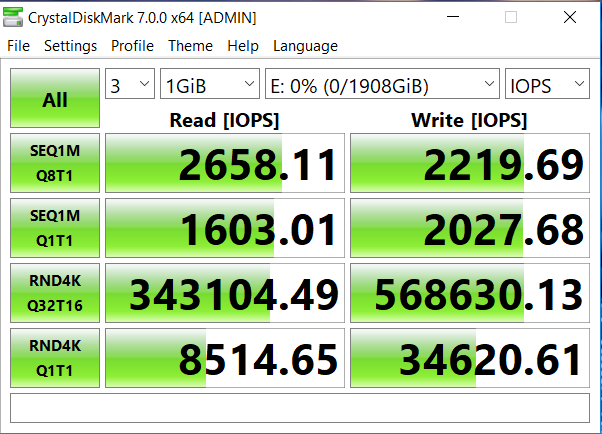Open the Theme menu
This screenshot has height=434, width=602.
(190, 46)
